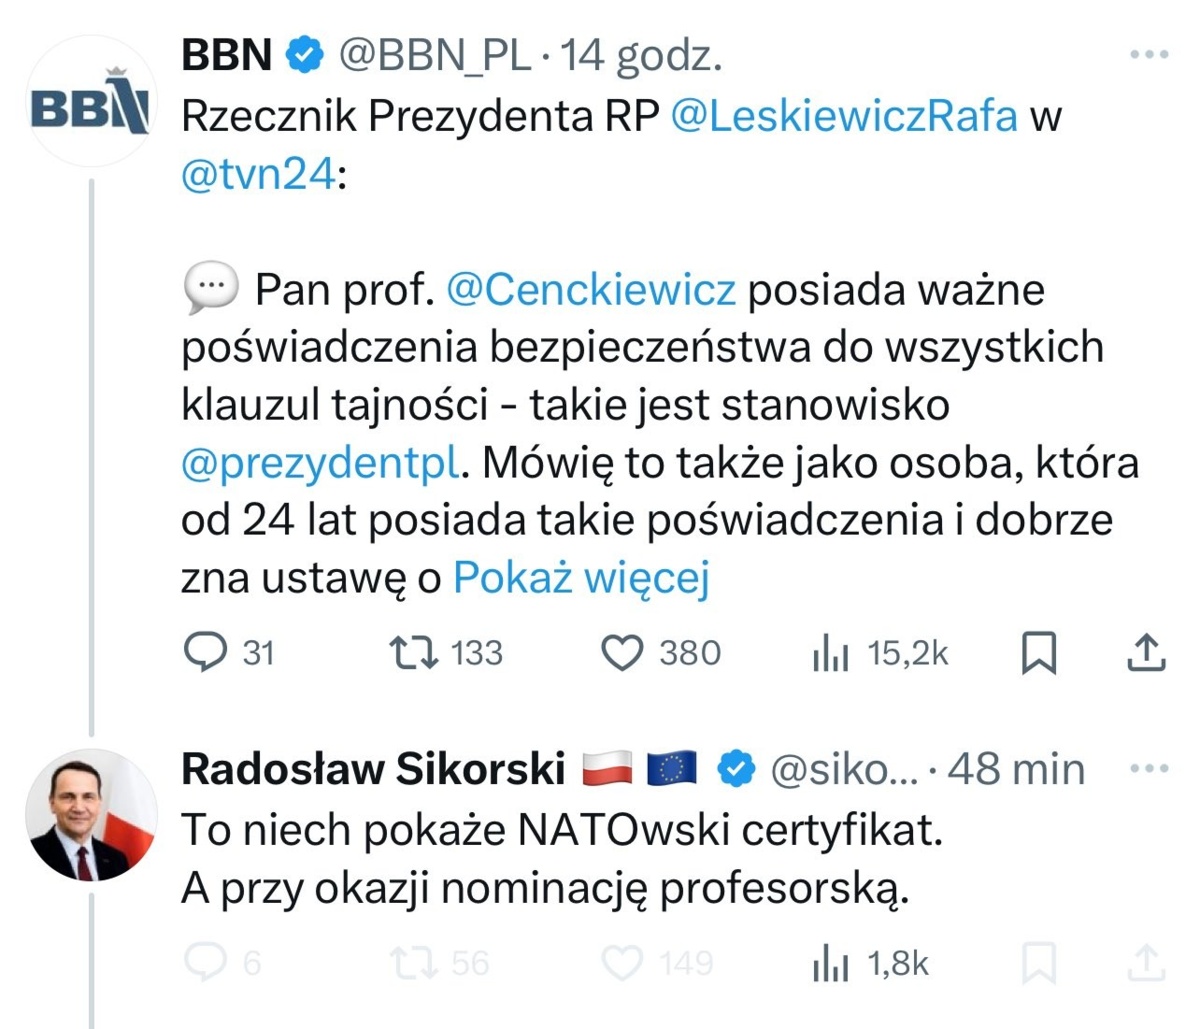Open the @LeskiewiczRafa mention
Viewport: 1200px width, 1029px height.
[844, 116]
